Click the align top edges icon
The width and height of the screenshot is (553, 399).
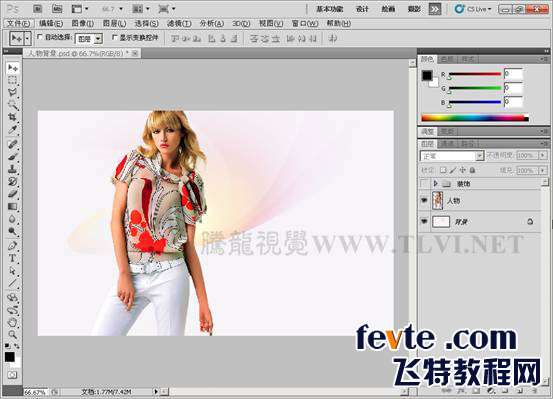pos(175,38)
